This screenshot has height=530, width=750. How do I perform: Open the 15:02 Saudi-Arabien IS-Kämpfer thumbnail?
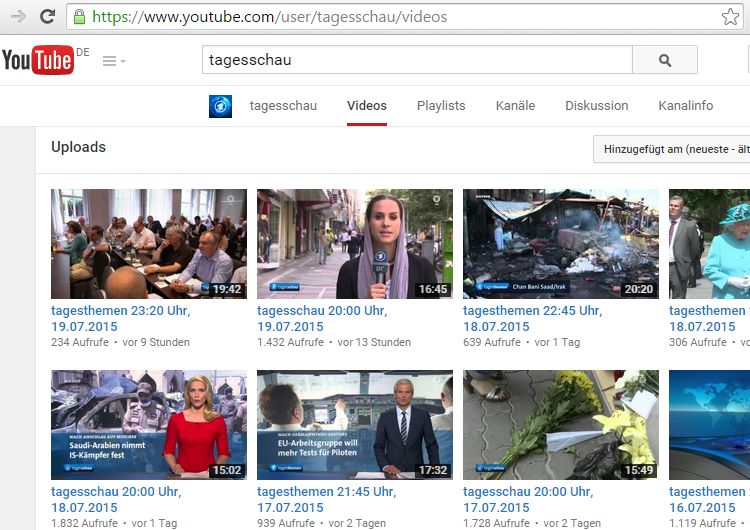click(149, 425)
